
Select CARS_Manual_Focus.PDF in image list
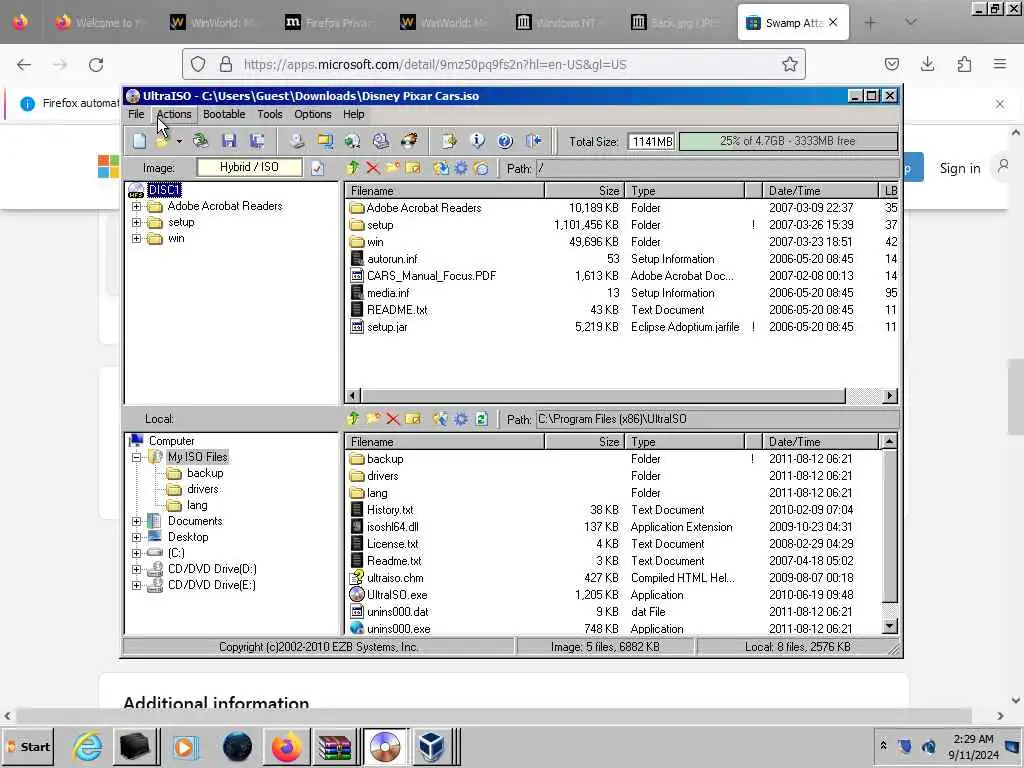tap(431, 276)
